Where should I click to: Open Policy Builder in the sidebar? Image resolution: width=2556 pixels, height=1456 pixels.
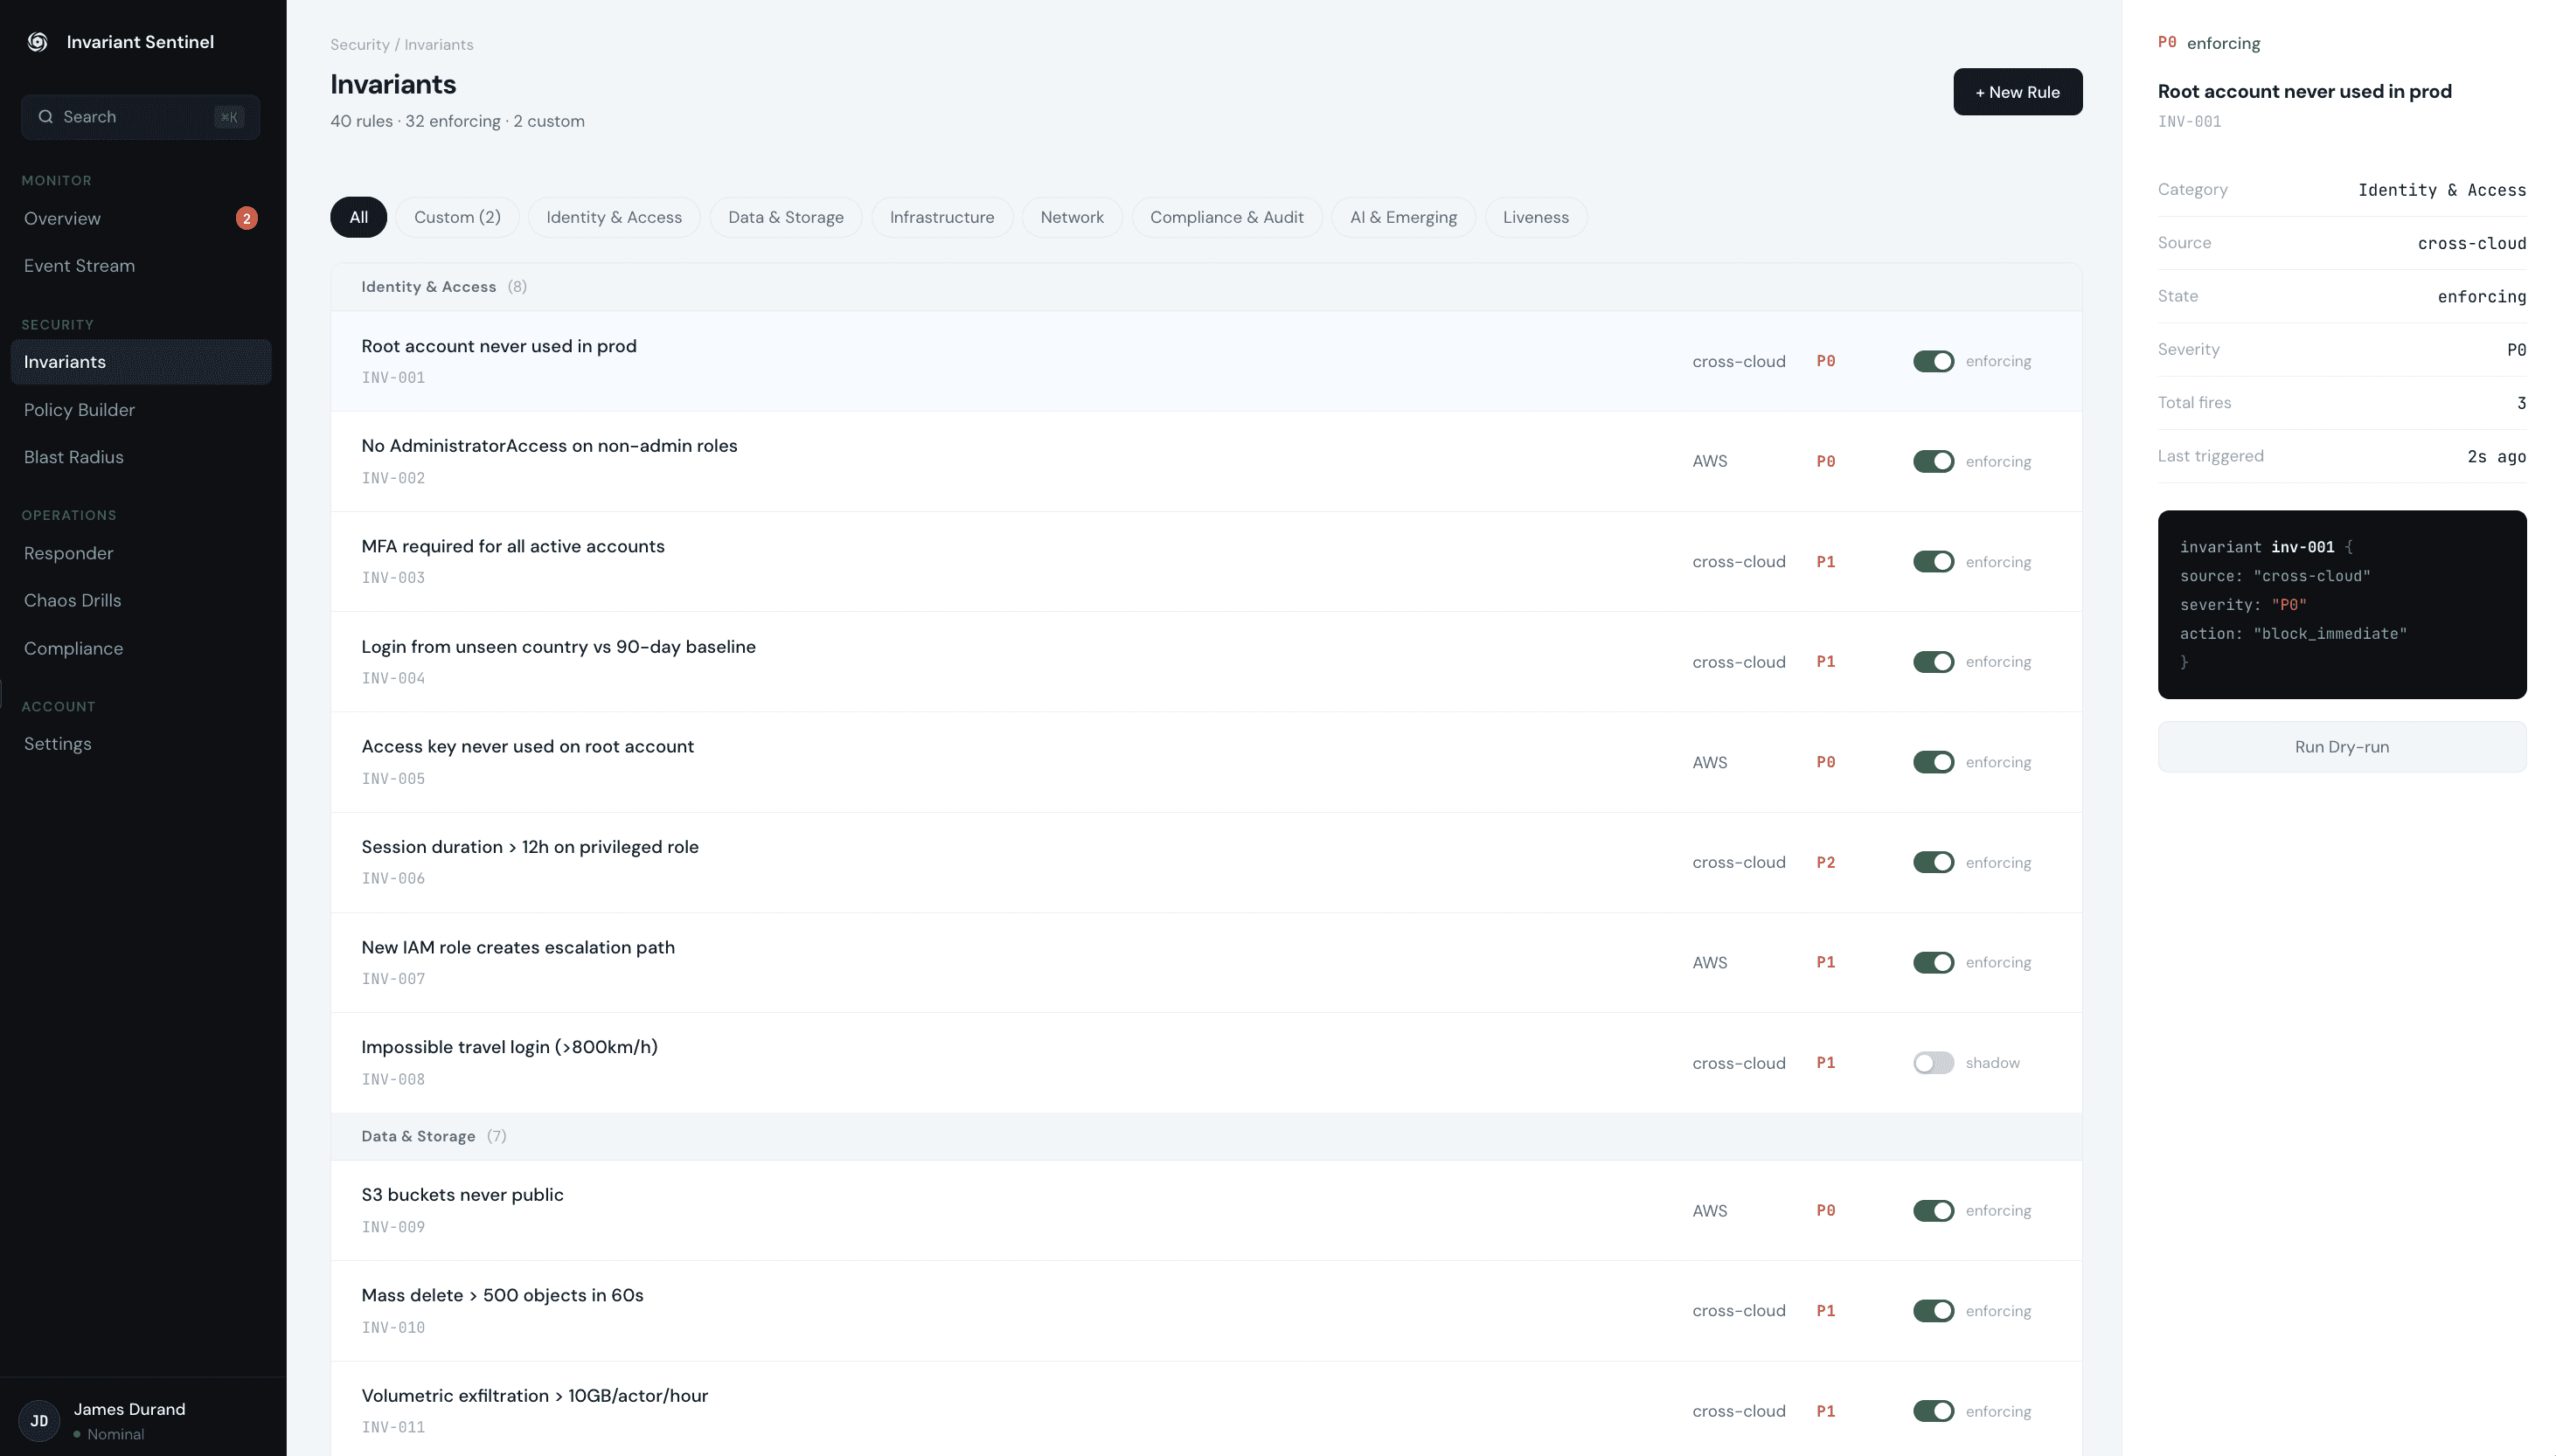[x=79, y=410]
